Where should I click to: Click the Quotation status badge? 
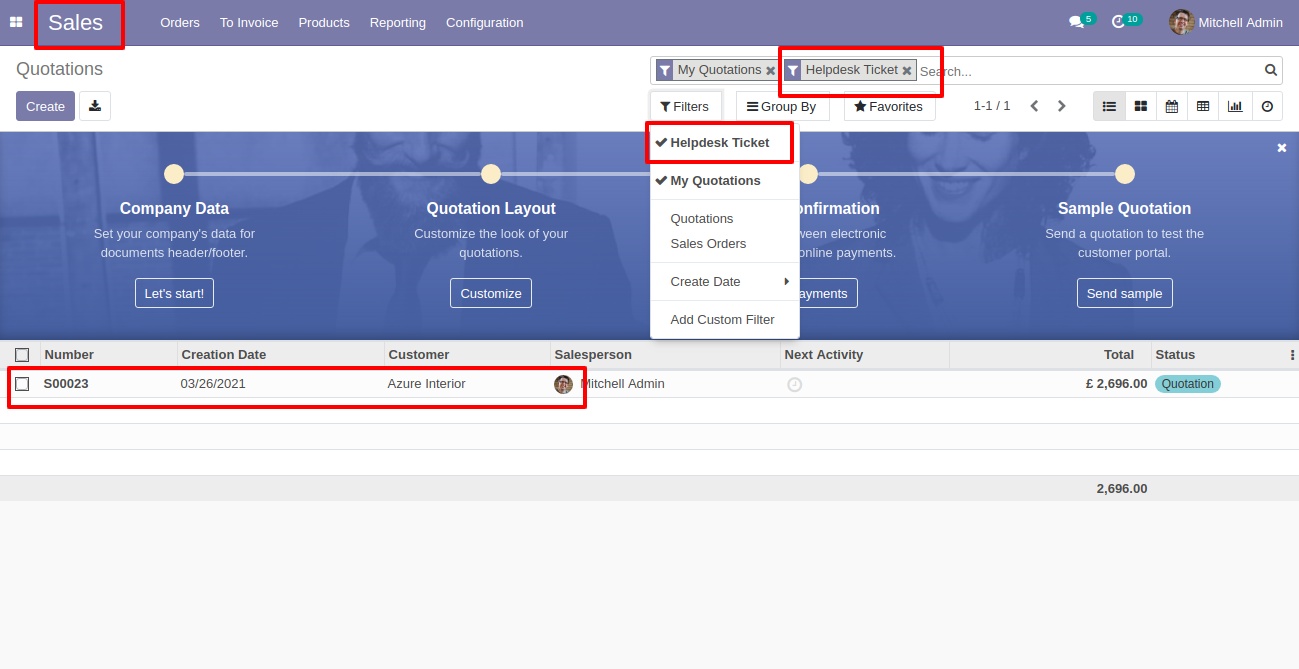point(1188,384)
